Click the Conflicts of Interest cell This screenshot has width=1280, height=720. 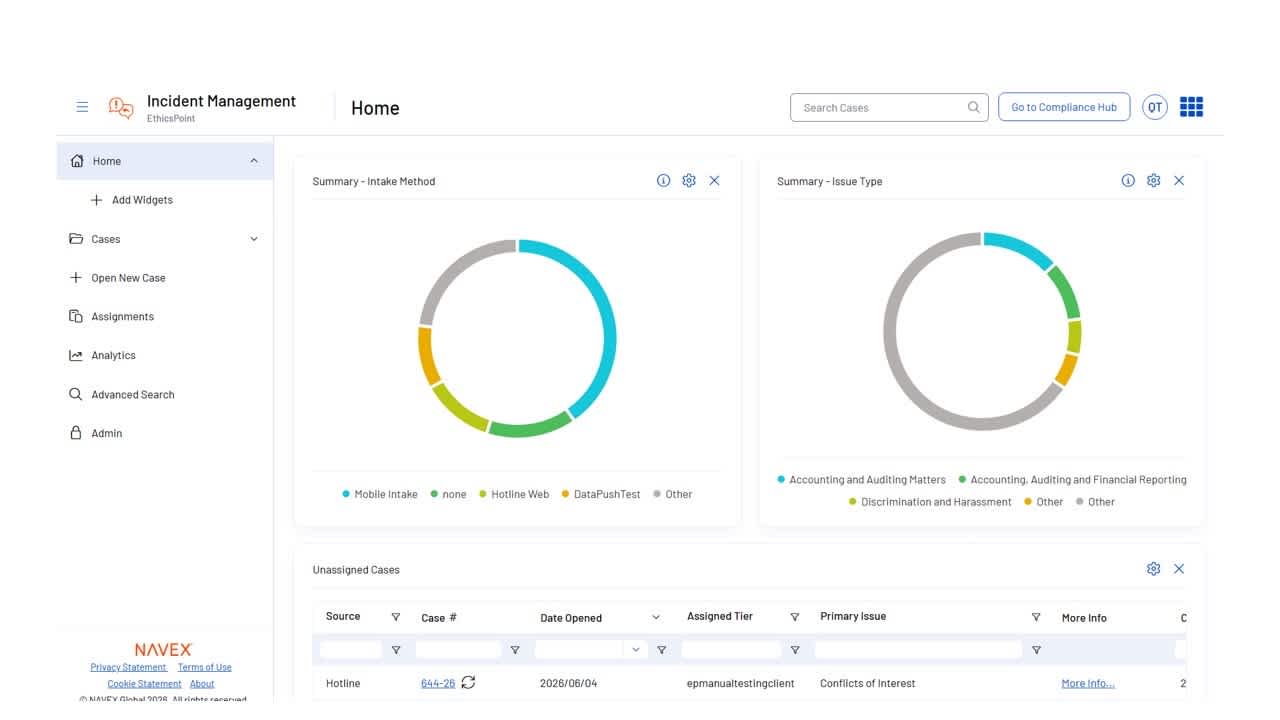pos(868,683)
